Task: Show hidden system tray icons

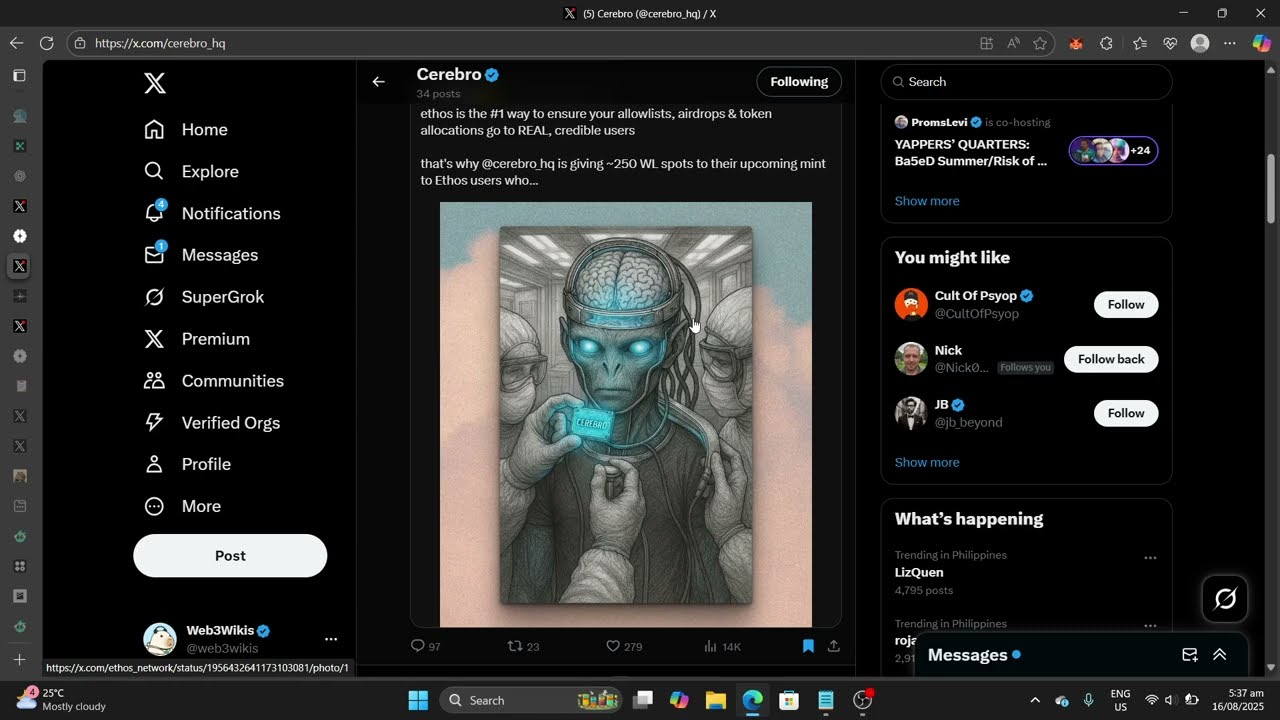Action: pyautogui.click(x=1035, y=700)
